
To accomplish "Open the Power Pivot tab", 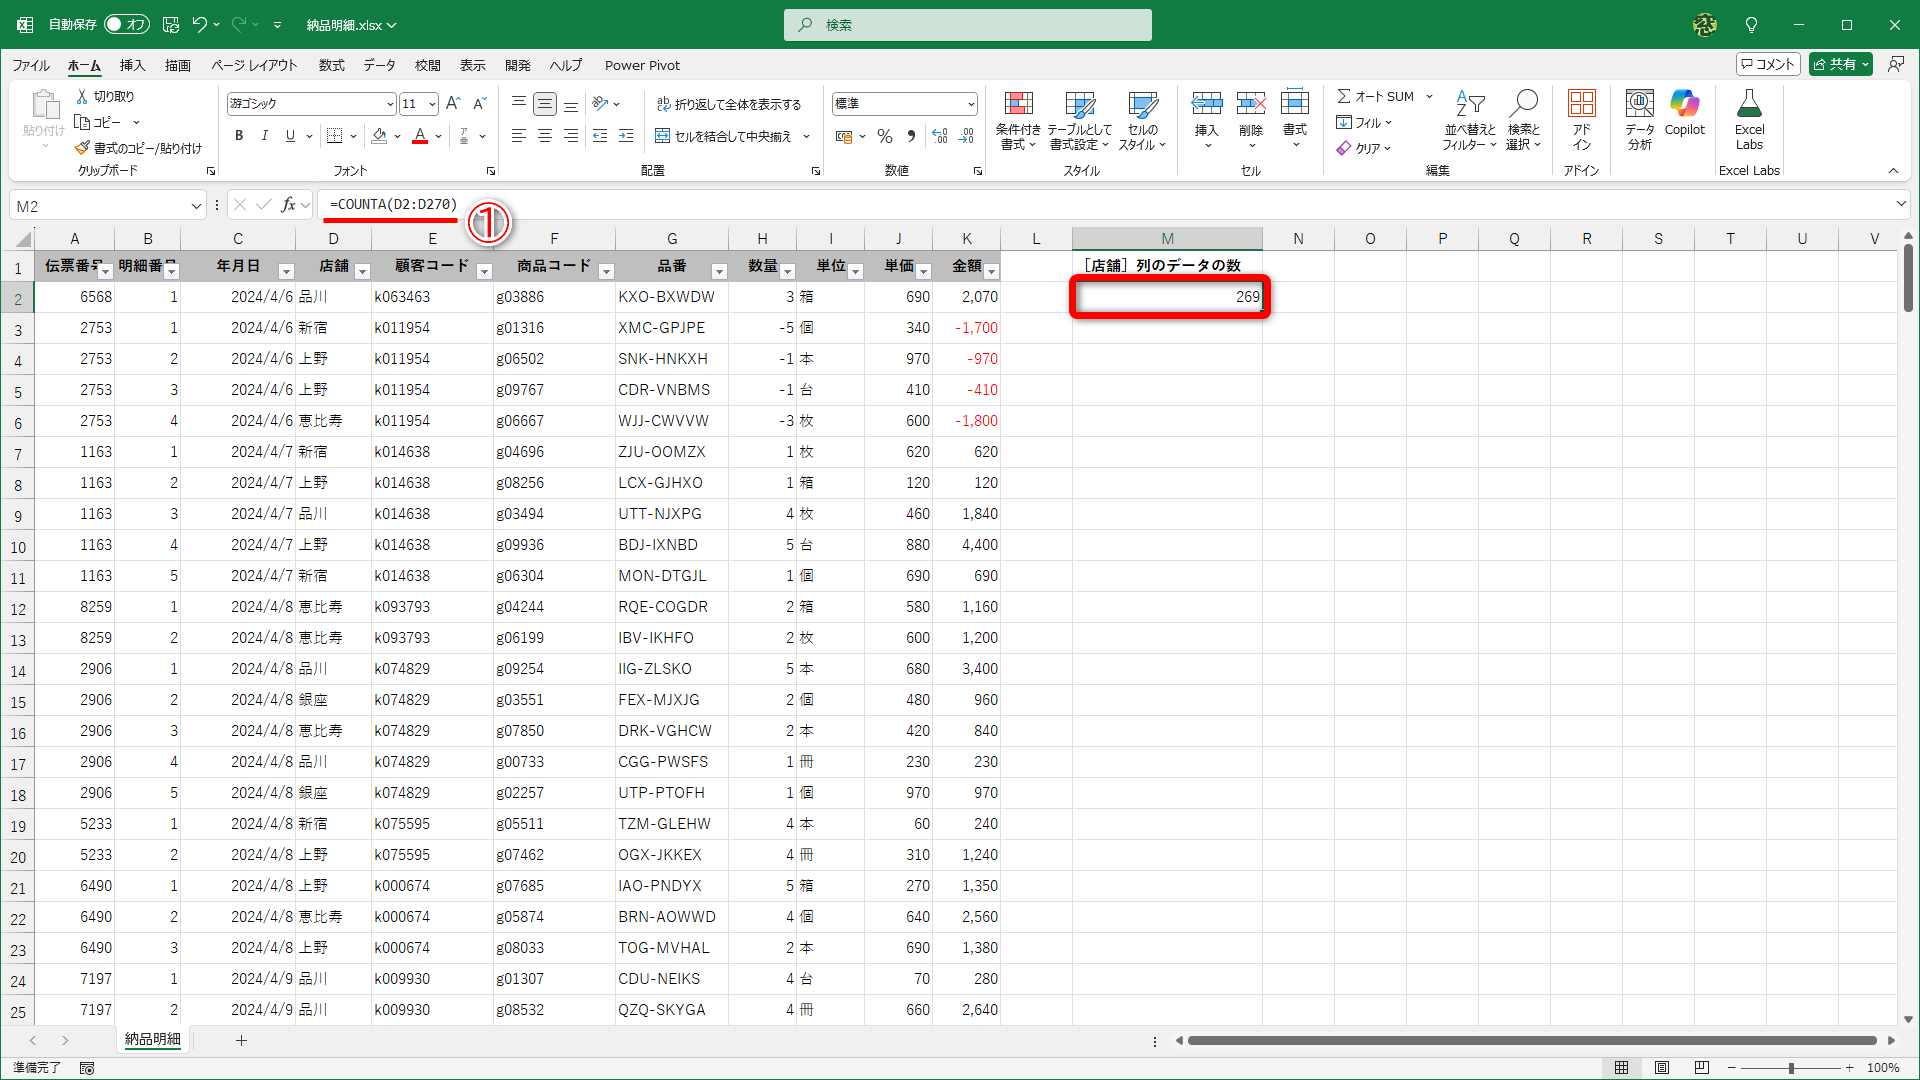I will pyautogui.click(x=642, y=65).
